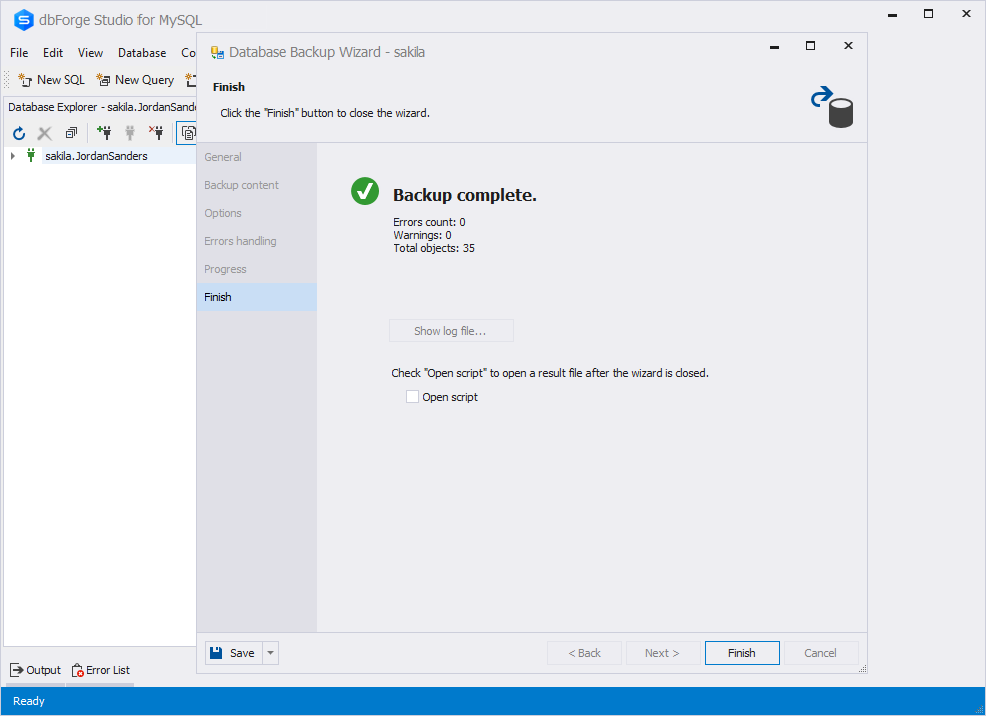Click the delete X icon in Database Explorer
The height and width of the screenshot is (716, 986).
pos(44,133)
